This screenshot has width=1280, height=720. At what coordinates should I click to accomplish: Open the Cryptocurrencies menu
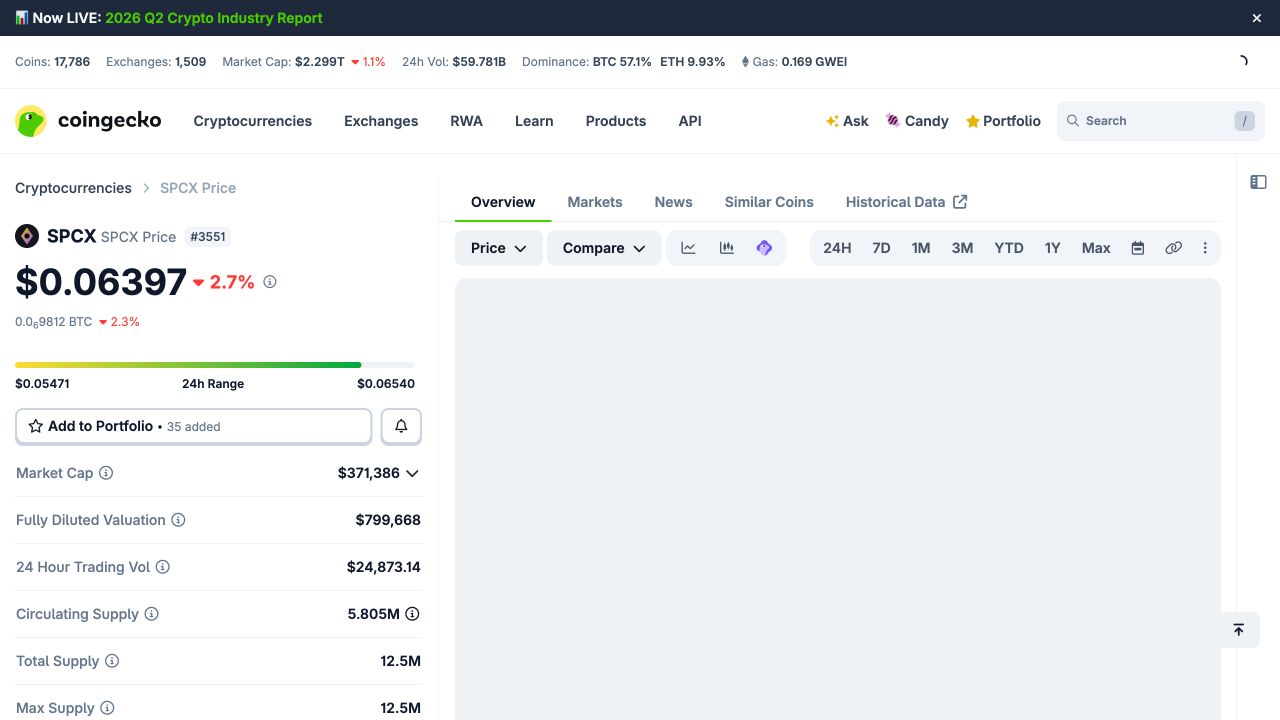tap(253, 121)
